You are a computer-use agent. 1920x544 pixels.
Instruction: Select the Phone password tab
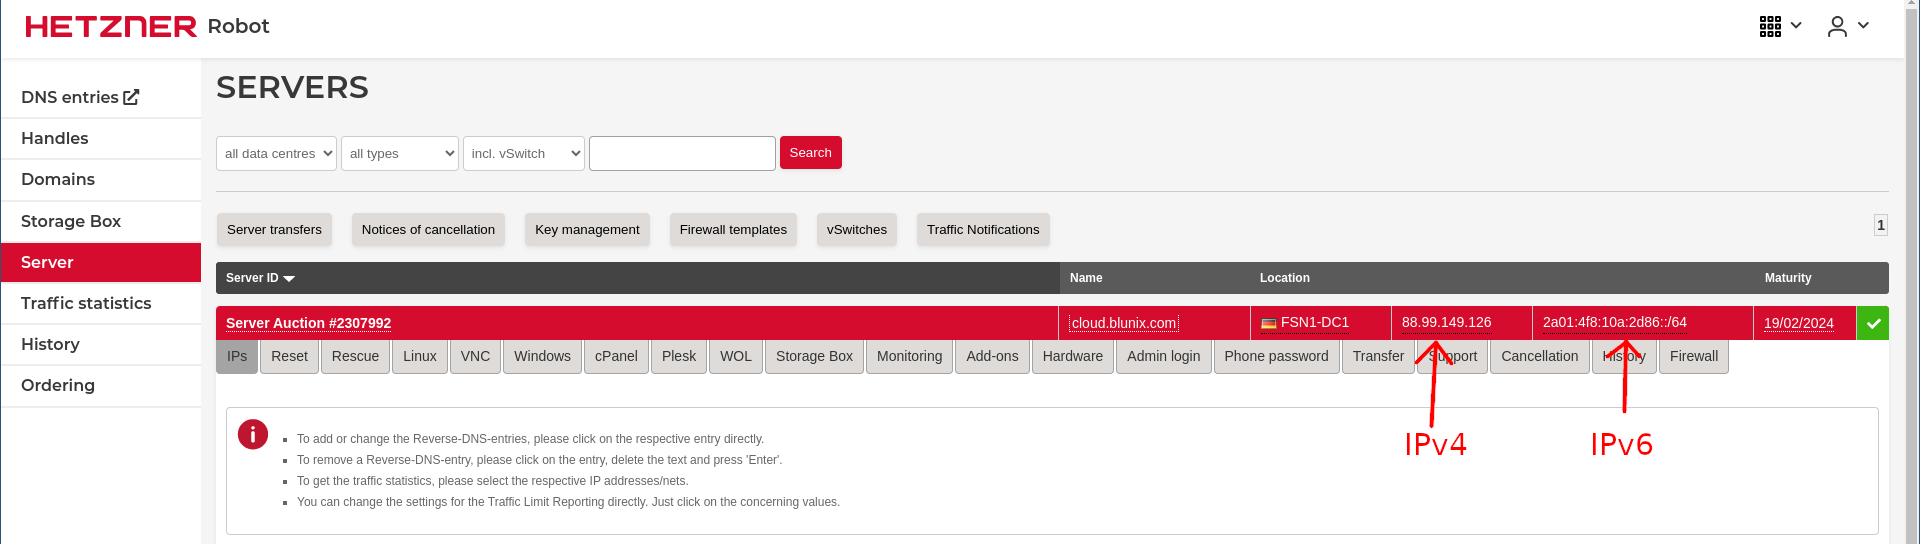pos(1276,356)
